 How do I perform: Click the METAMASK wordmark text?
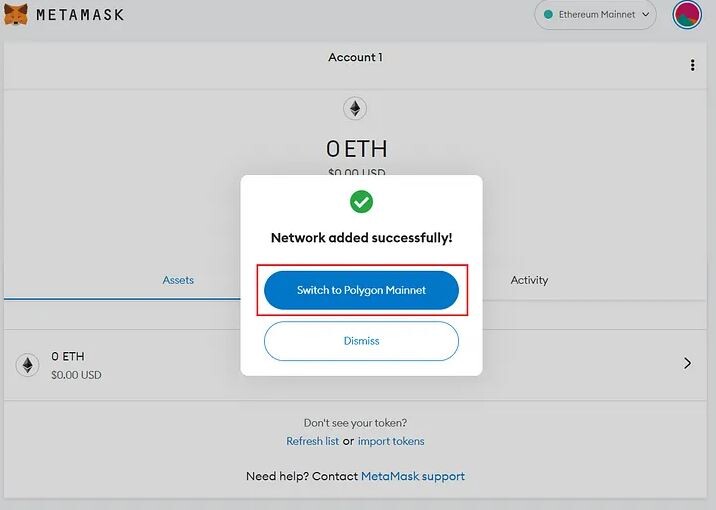pyautogui.click(x=80, y=15)
